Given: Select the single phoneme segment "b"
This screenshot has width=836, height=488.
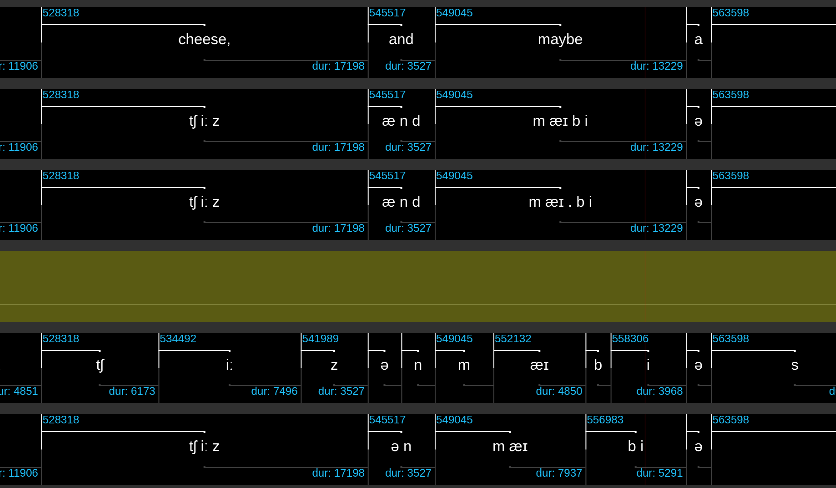Looking at the screenshot, I should point(598,365).
